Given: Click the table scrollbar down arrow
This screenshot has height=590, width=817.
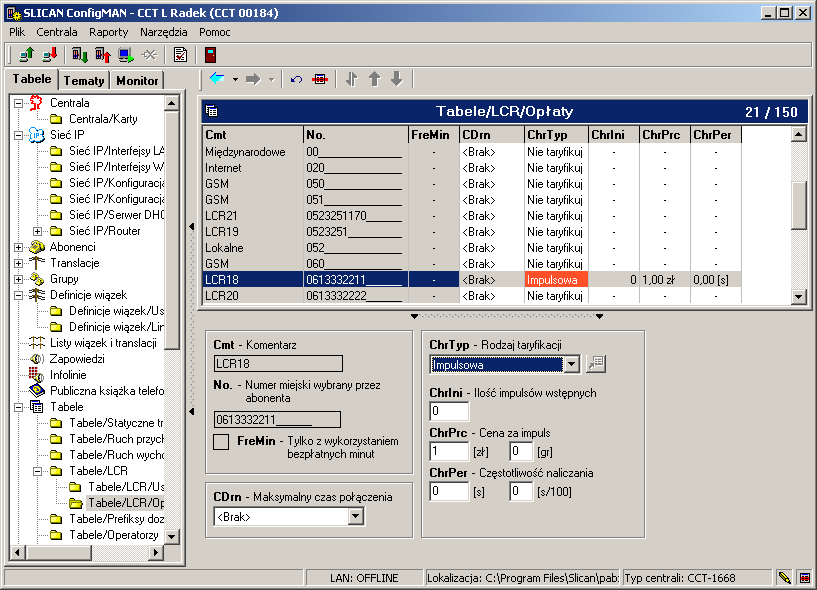Looking at the screenshot, I should (799, 297).
